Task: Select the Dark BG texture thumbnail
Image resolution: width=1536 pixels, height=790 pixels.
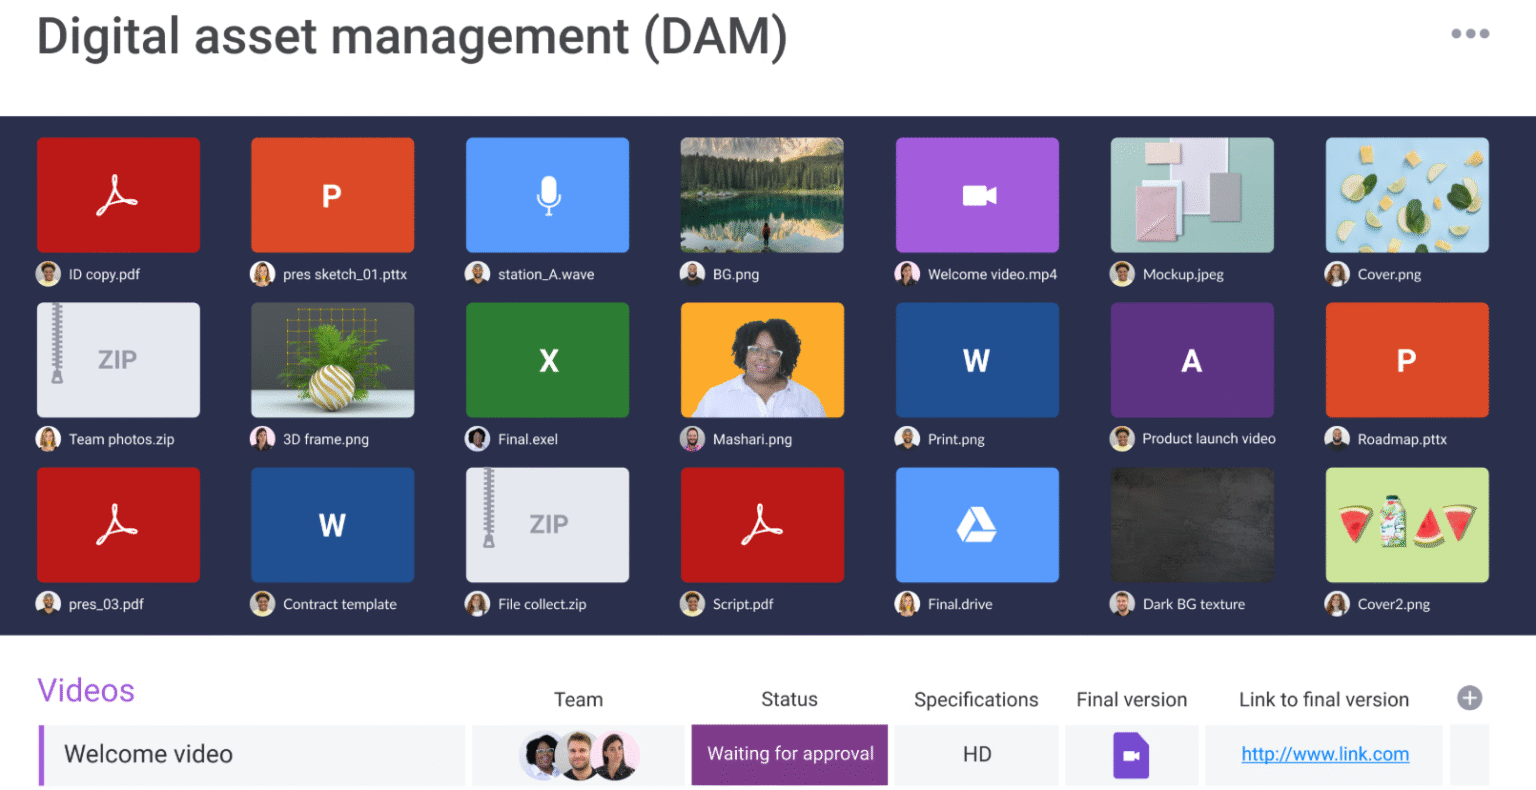Action: tap(1192, 525)
